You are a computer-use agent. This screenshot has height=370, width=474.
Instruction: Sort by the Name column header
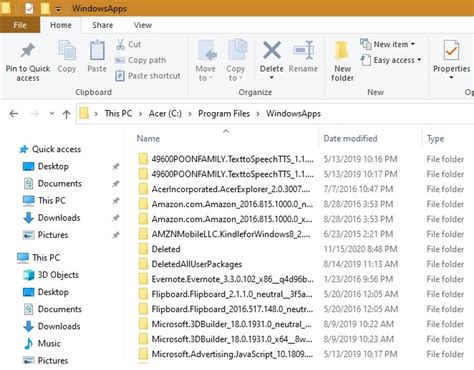pos(148,138)
